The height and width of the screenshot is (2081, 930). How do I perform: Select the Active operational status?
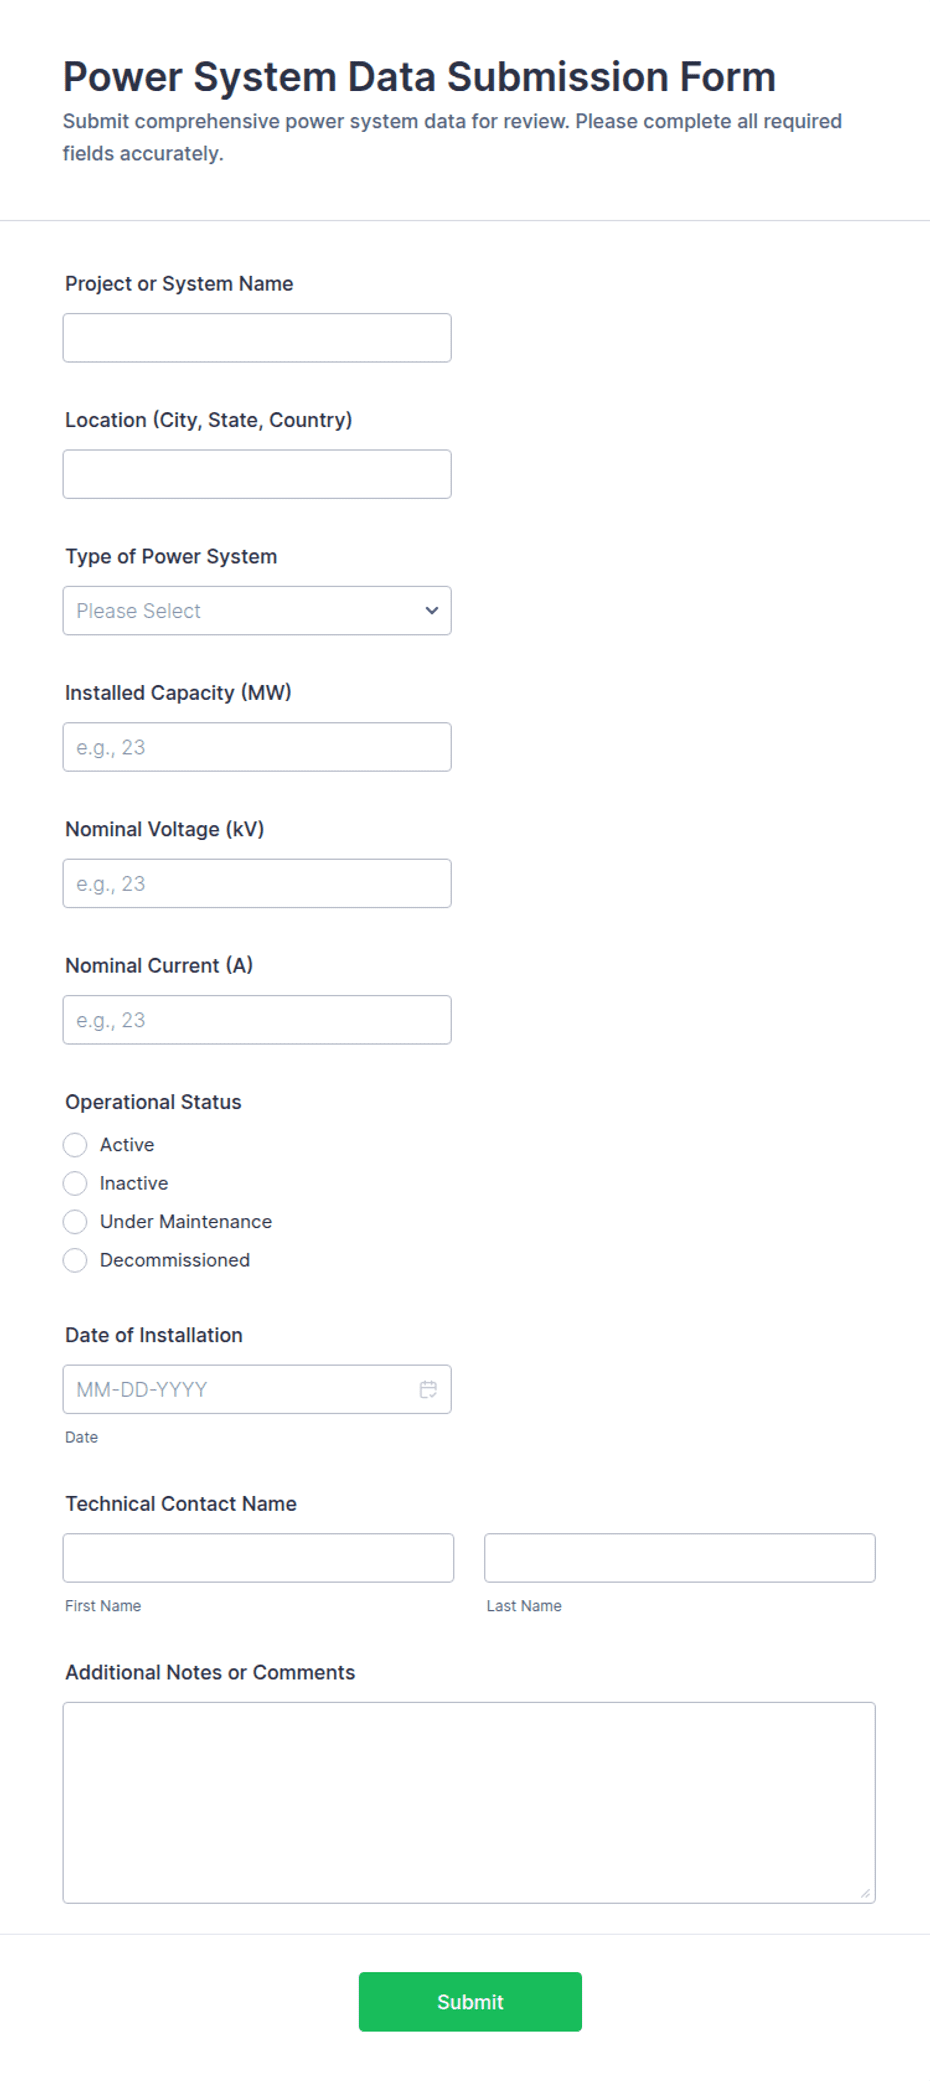75,1145
